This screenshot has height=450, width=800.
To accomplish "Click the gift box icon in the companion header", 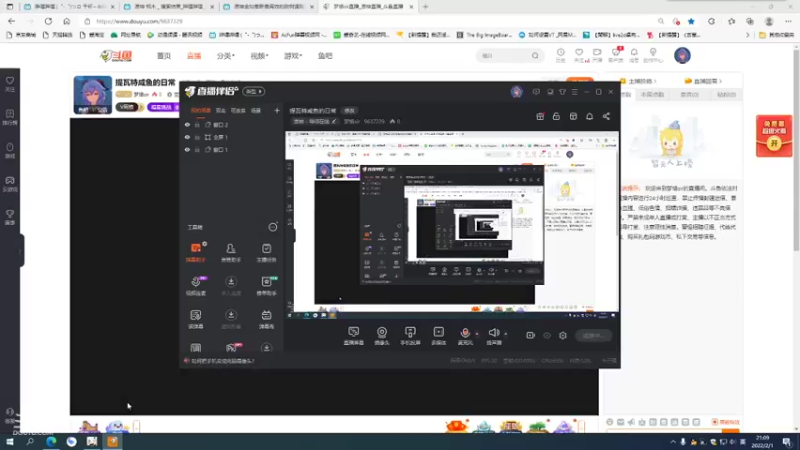I will pos(540,116).
